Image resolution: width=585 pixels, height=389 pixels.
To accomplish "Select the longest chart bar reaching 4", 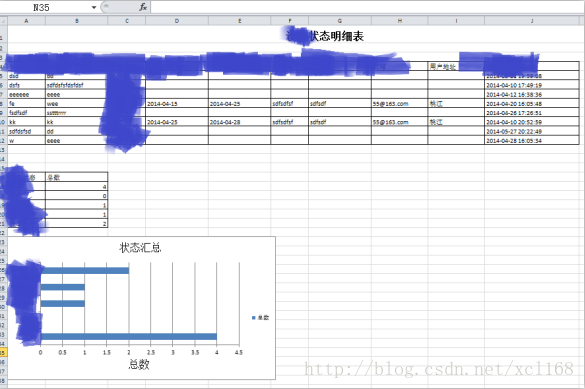I will (x=129, y=337).
